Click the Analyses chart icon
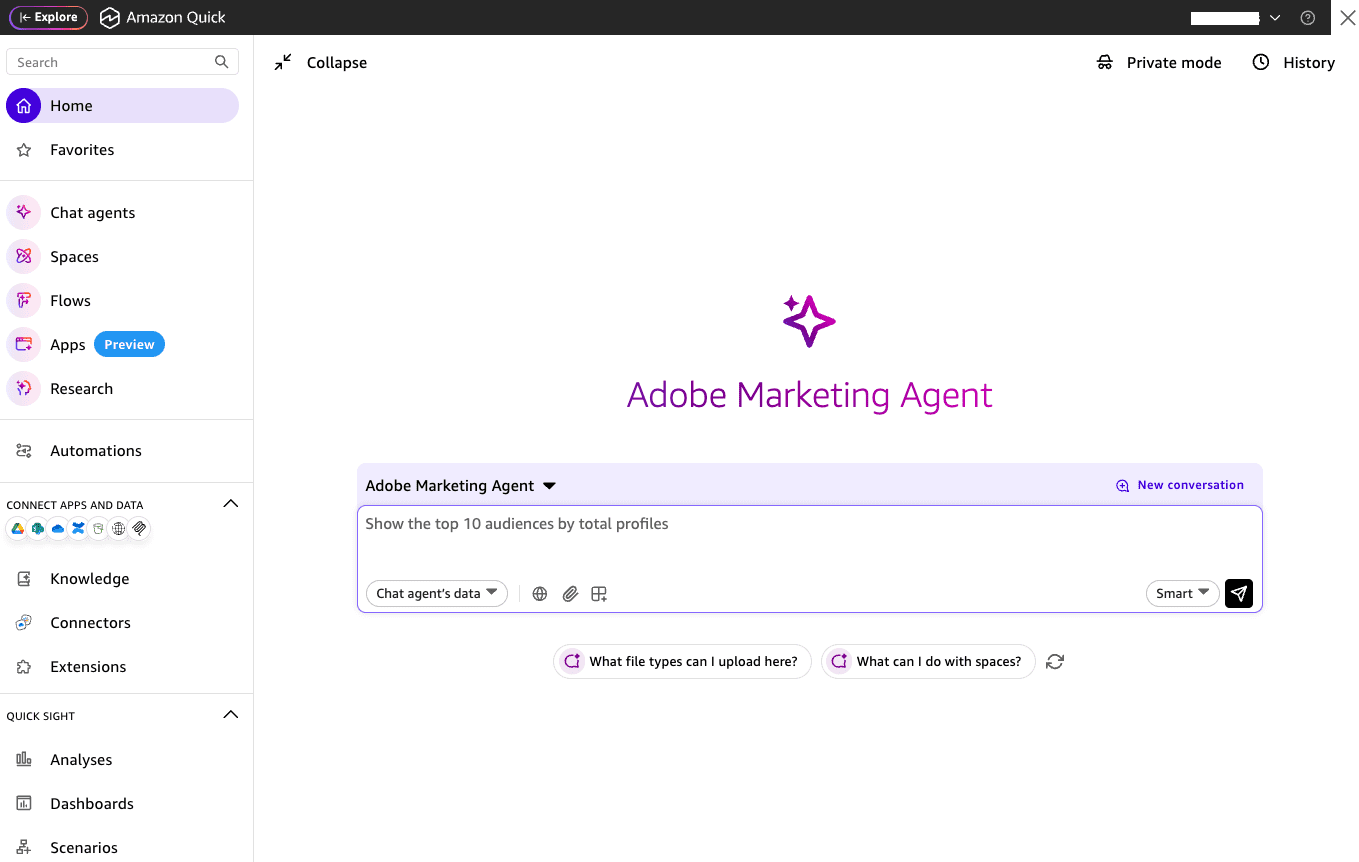 click(x=24, y=760)
